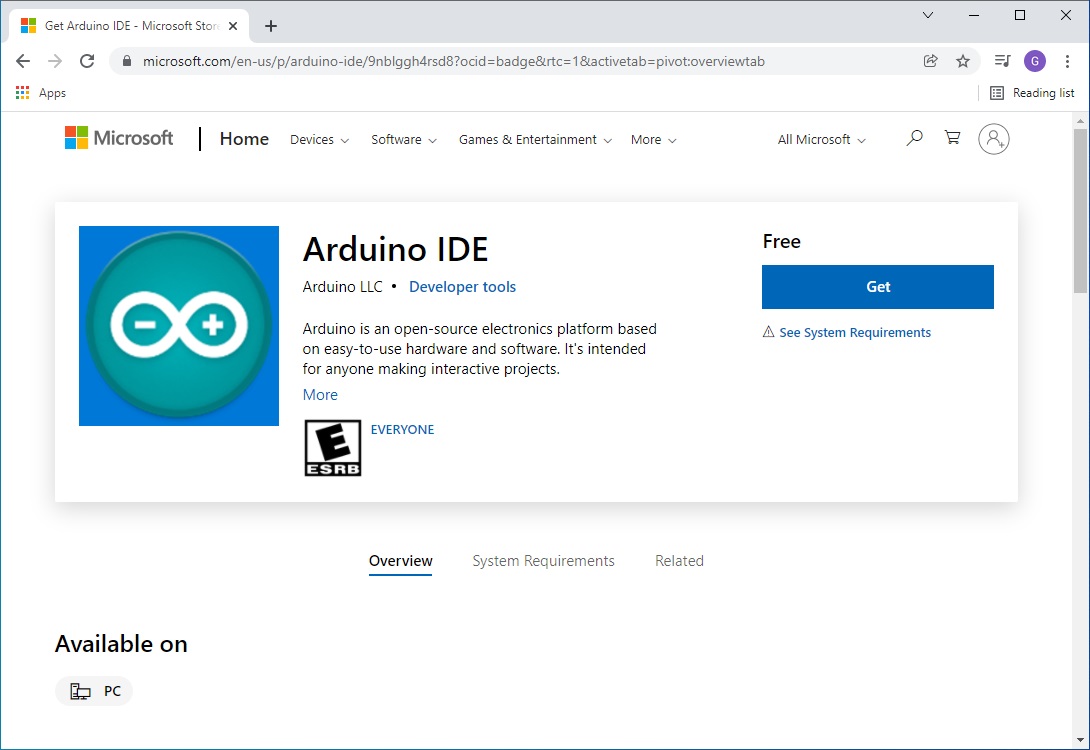Expand the Games & Entertainment menu
Viewport: 1090px width, 750px height.
pos(535,140)
